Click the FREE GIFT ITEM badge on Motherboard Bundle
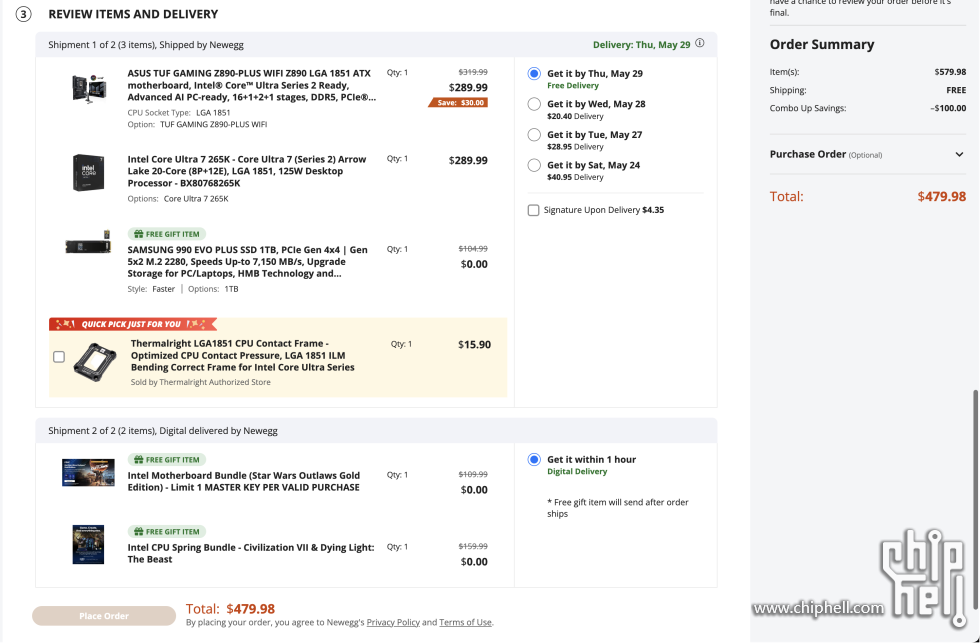The height and width of the screenshot is (643, 980). pos(167,460)
